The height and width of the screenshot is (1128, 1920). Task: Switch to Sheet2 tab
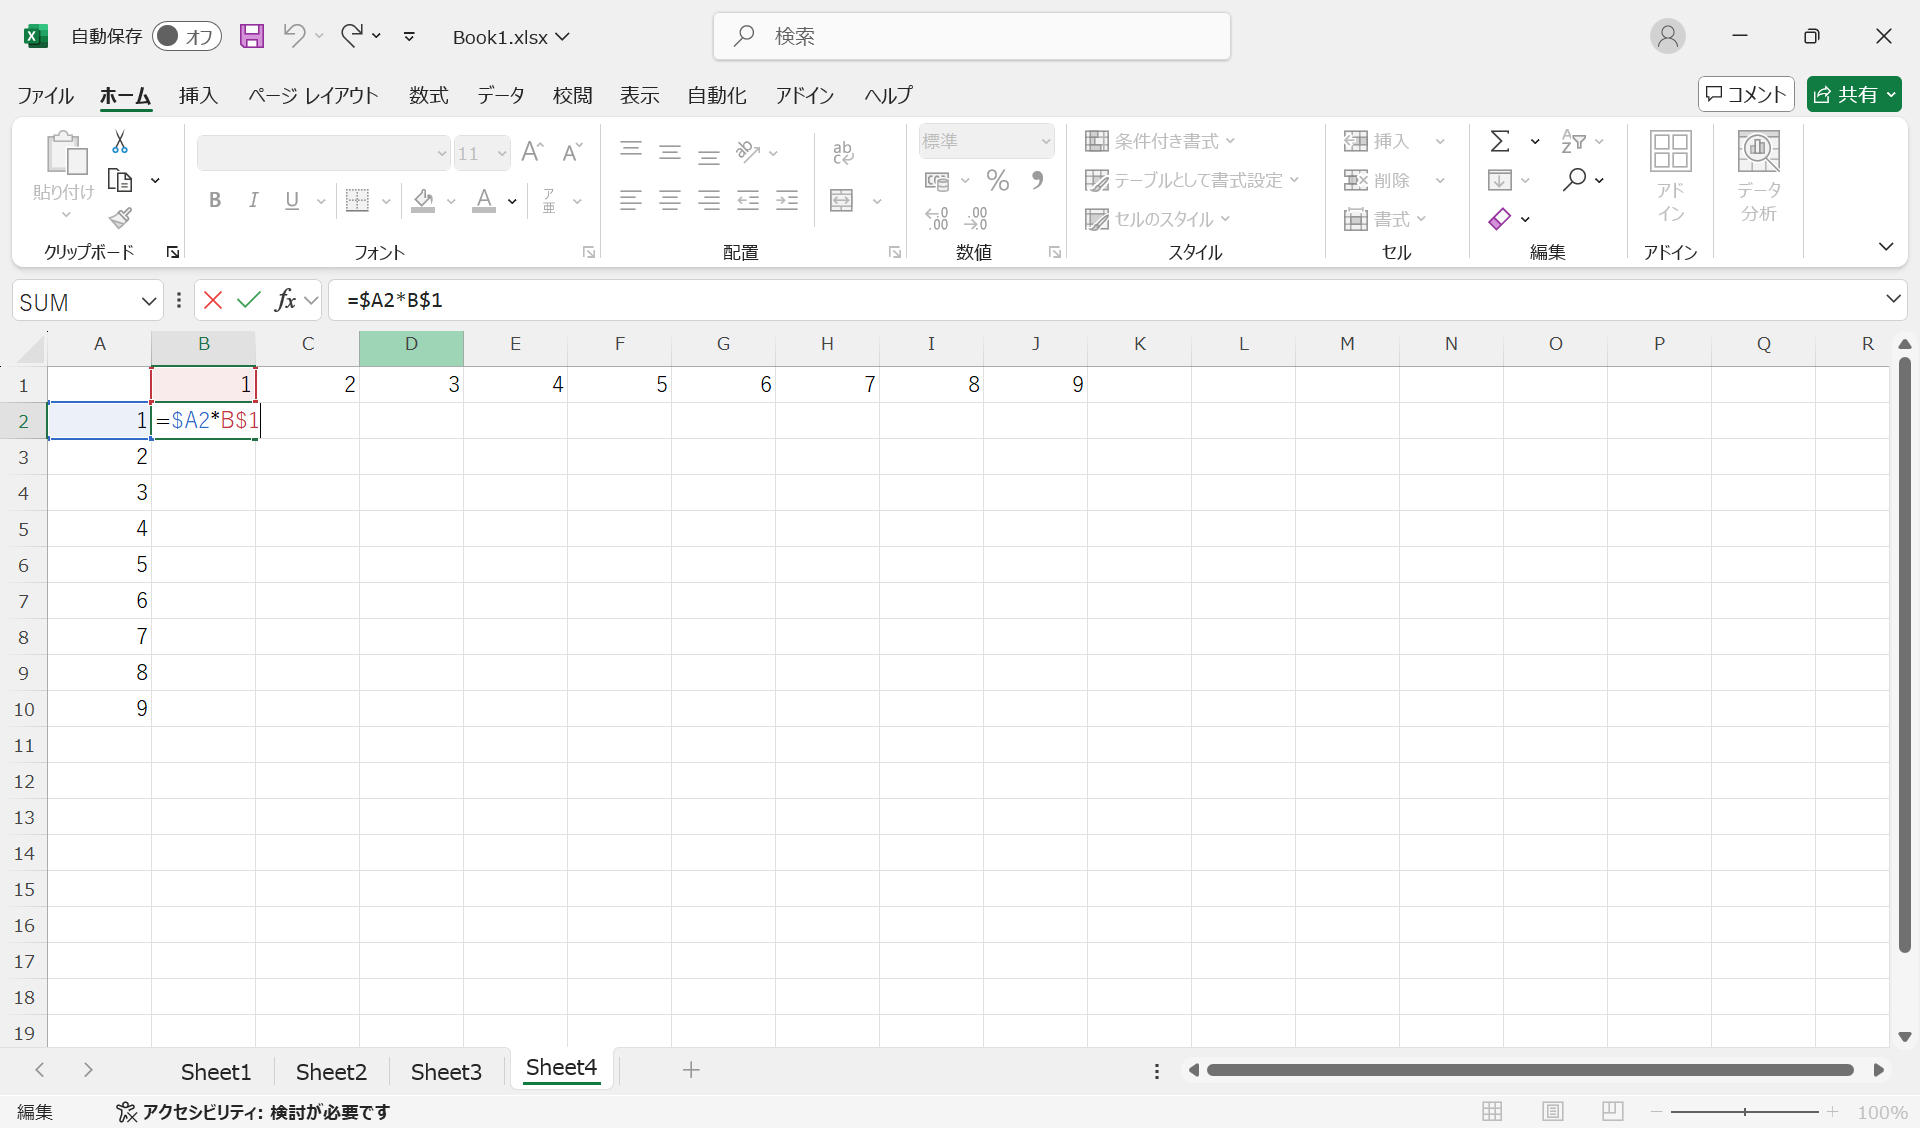(x=331, y=1071)
